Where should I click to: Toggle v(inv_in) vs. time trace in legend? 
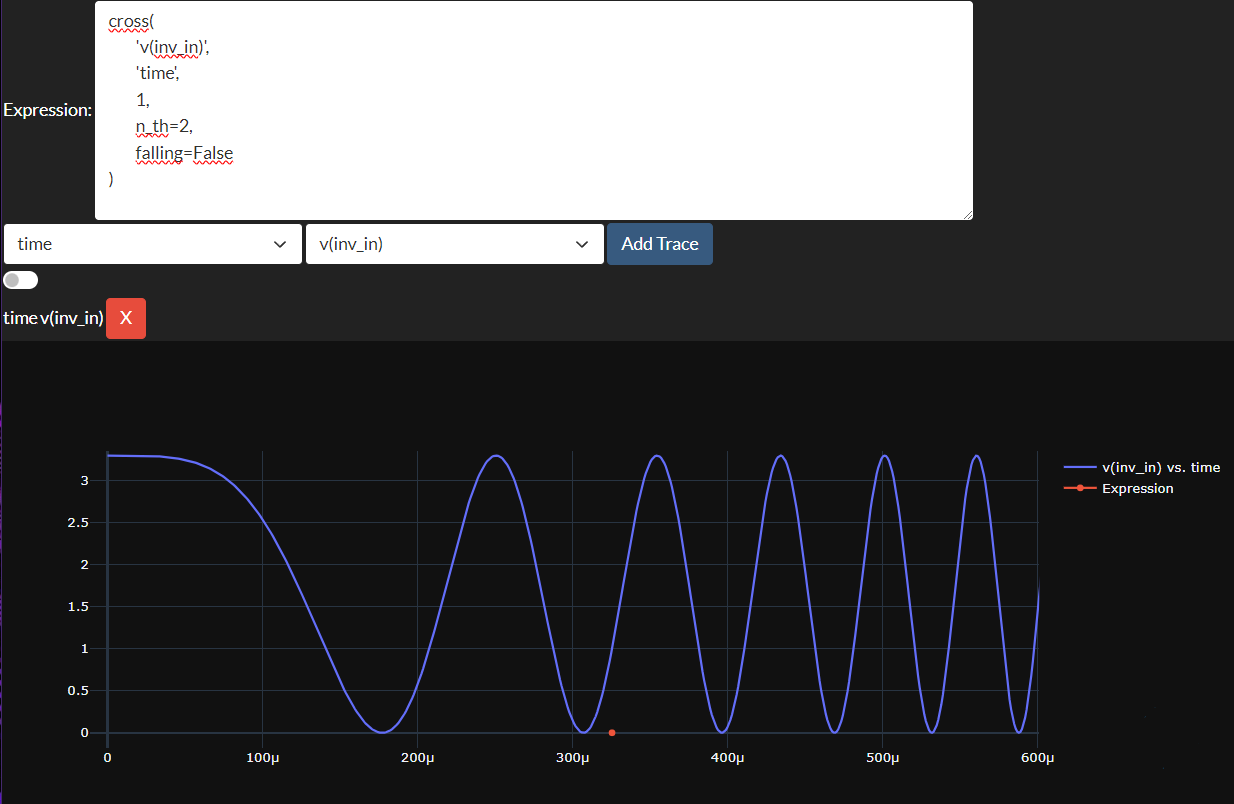click(x=1160, y=467)
